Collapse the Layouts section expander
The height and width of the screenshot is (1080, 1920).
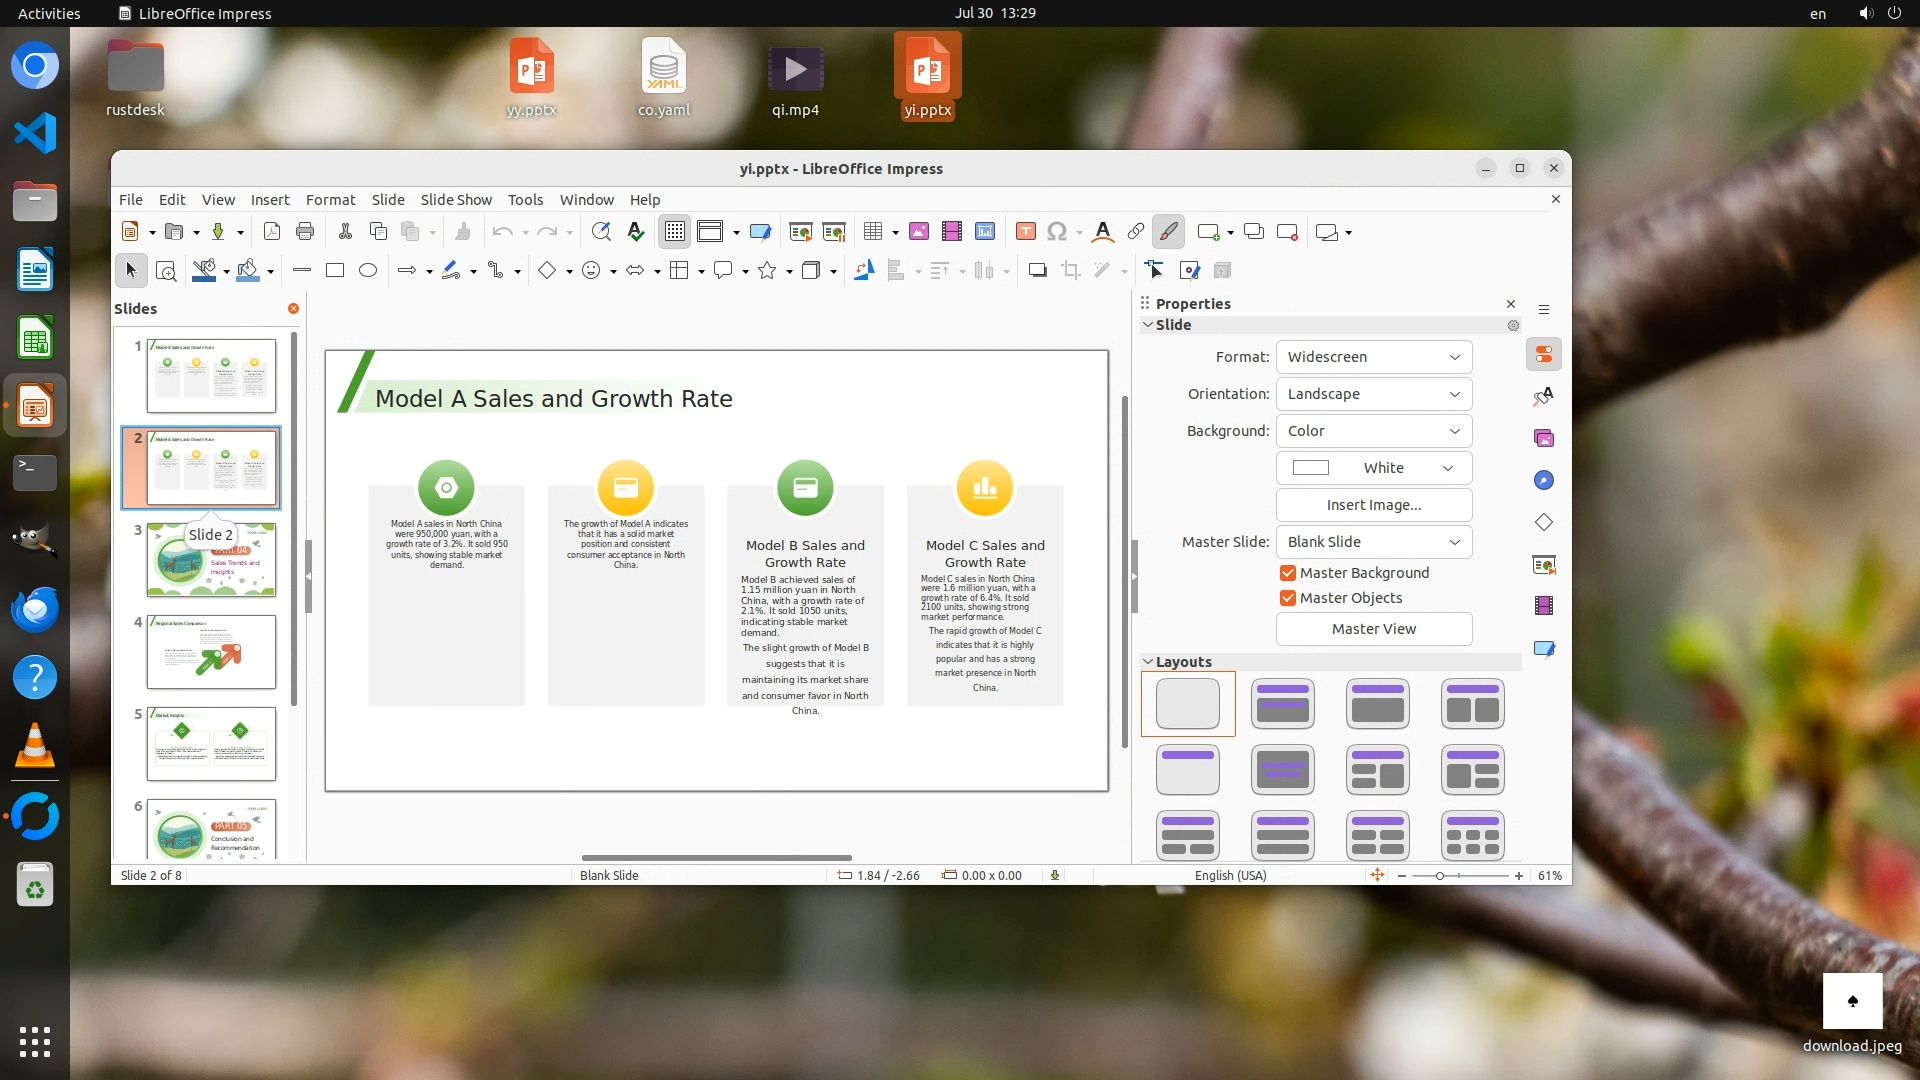coord(1148,662)
